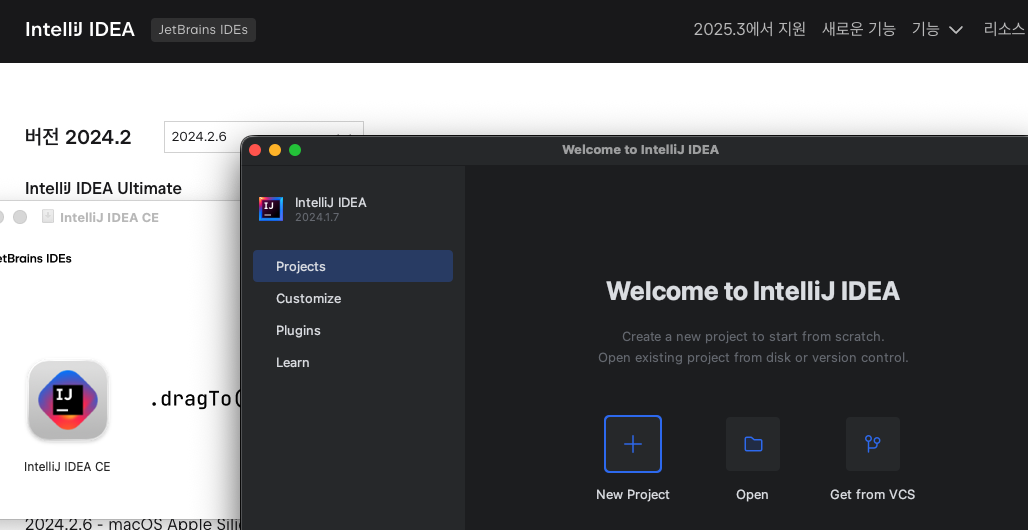Click the large Welcome to IntelliJ IDEA heading

753,291
